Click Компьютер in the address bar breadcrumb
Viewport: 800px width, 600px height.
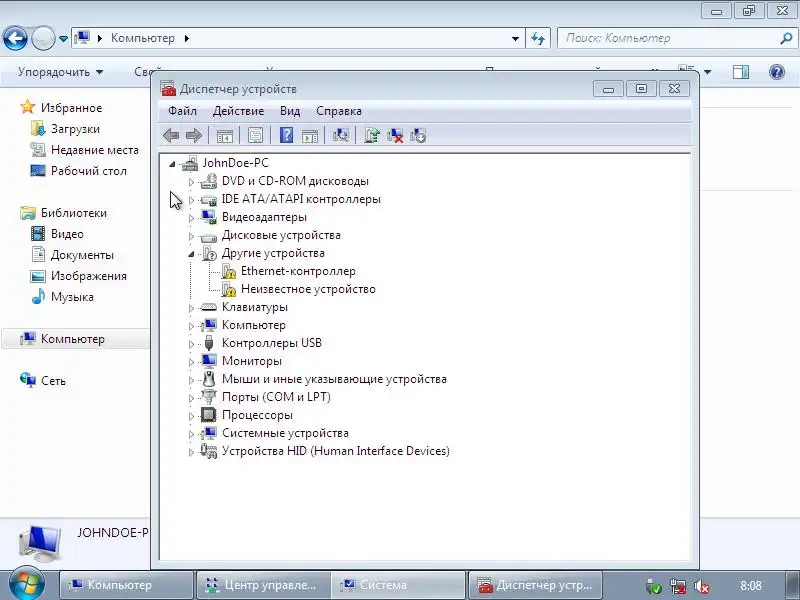point(143,38)
